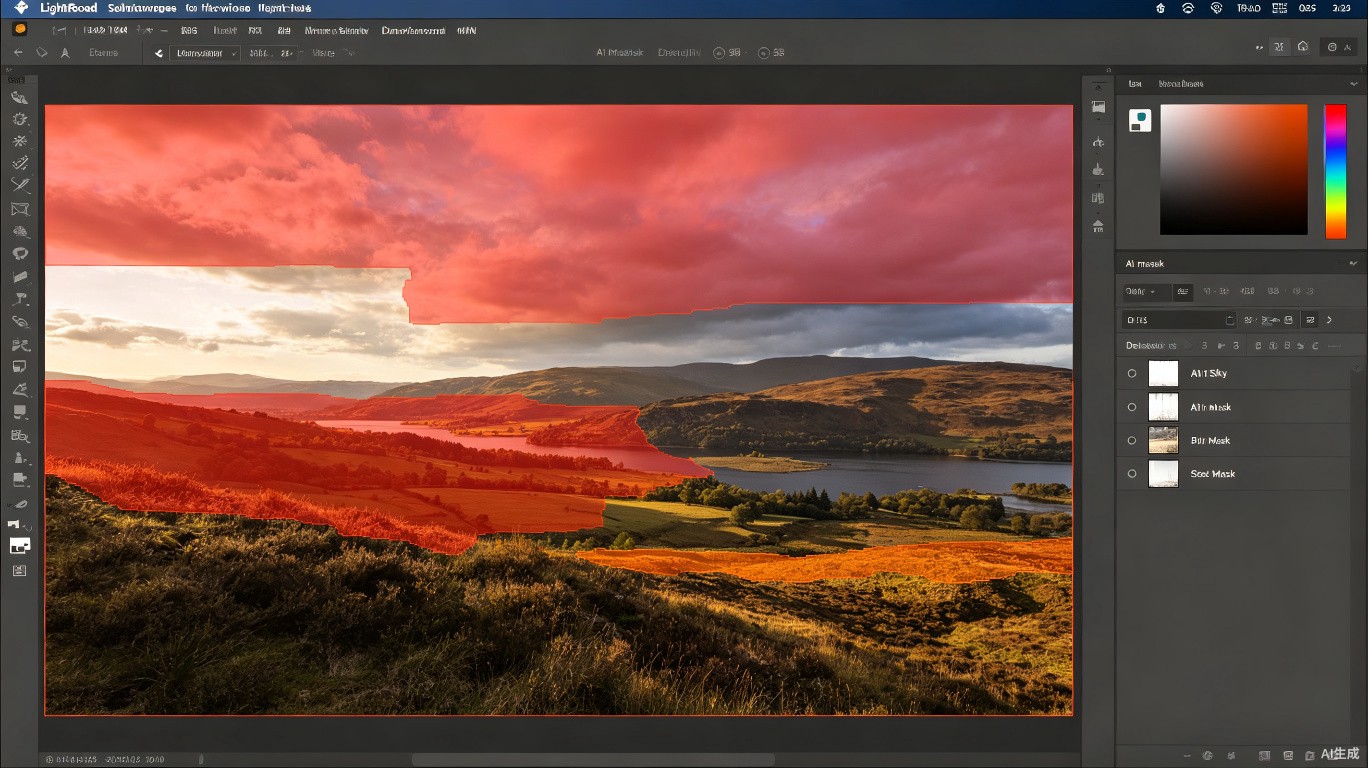Click the Lightfood app logo in the title bar

[21, 8]
